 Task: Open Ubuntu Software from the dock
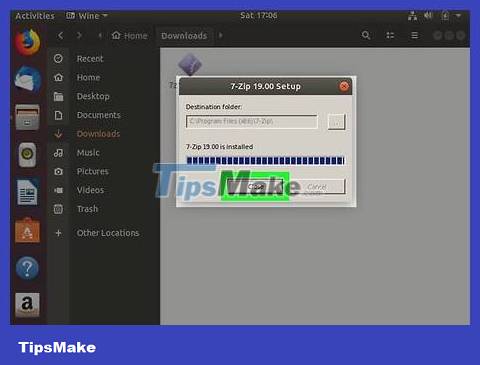[27, 231]
